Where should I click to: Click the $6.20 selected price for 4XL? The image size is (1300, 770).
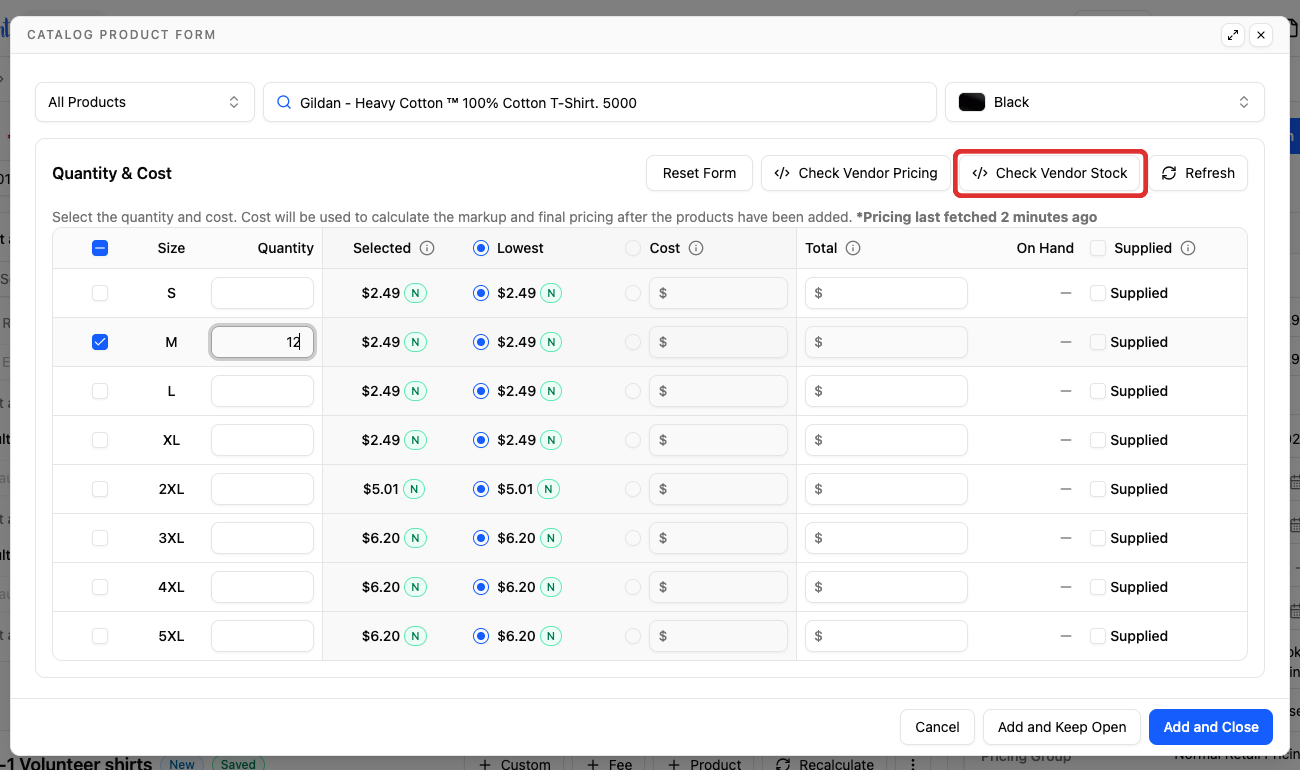[381, 587]
